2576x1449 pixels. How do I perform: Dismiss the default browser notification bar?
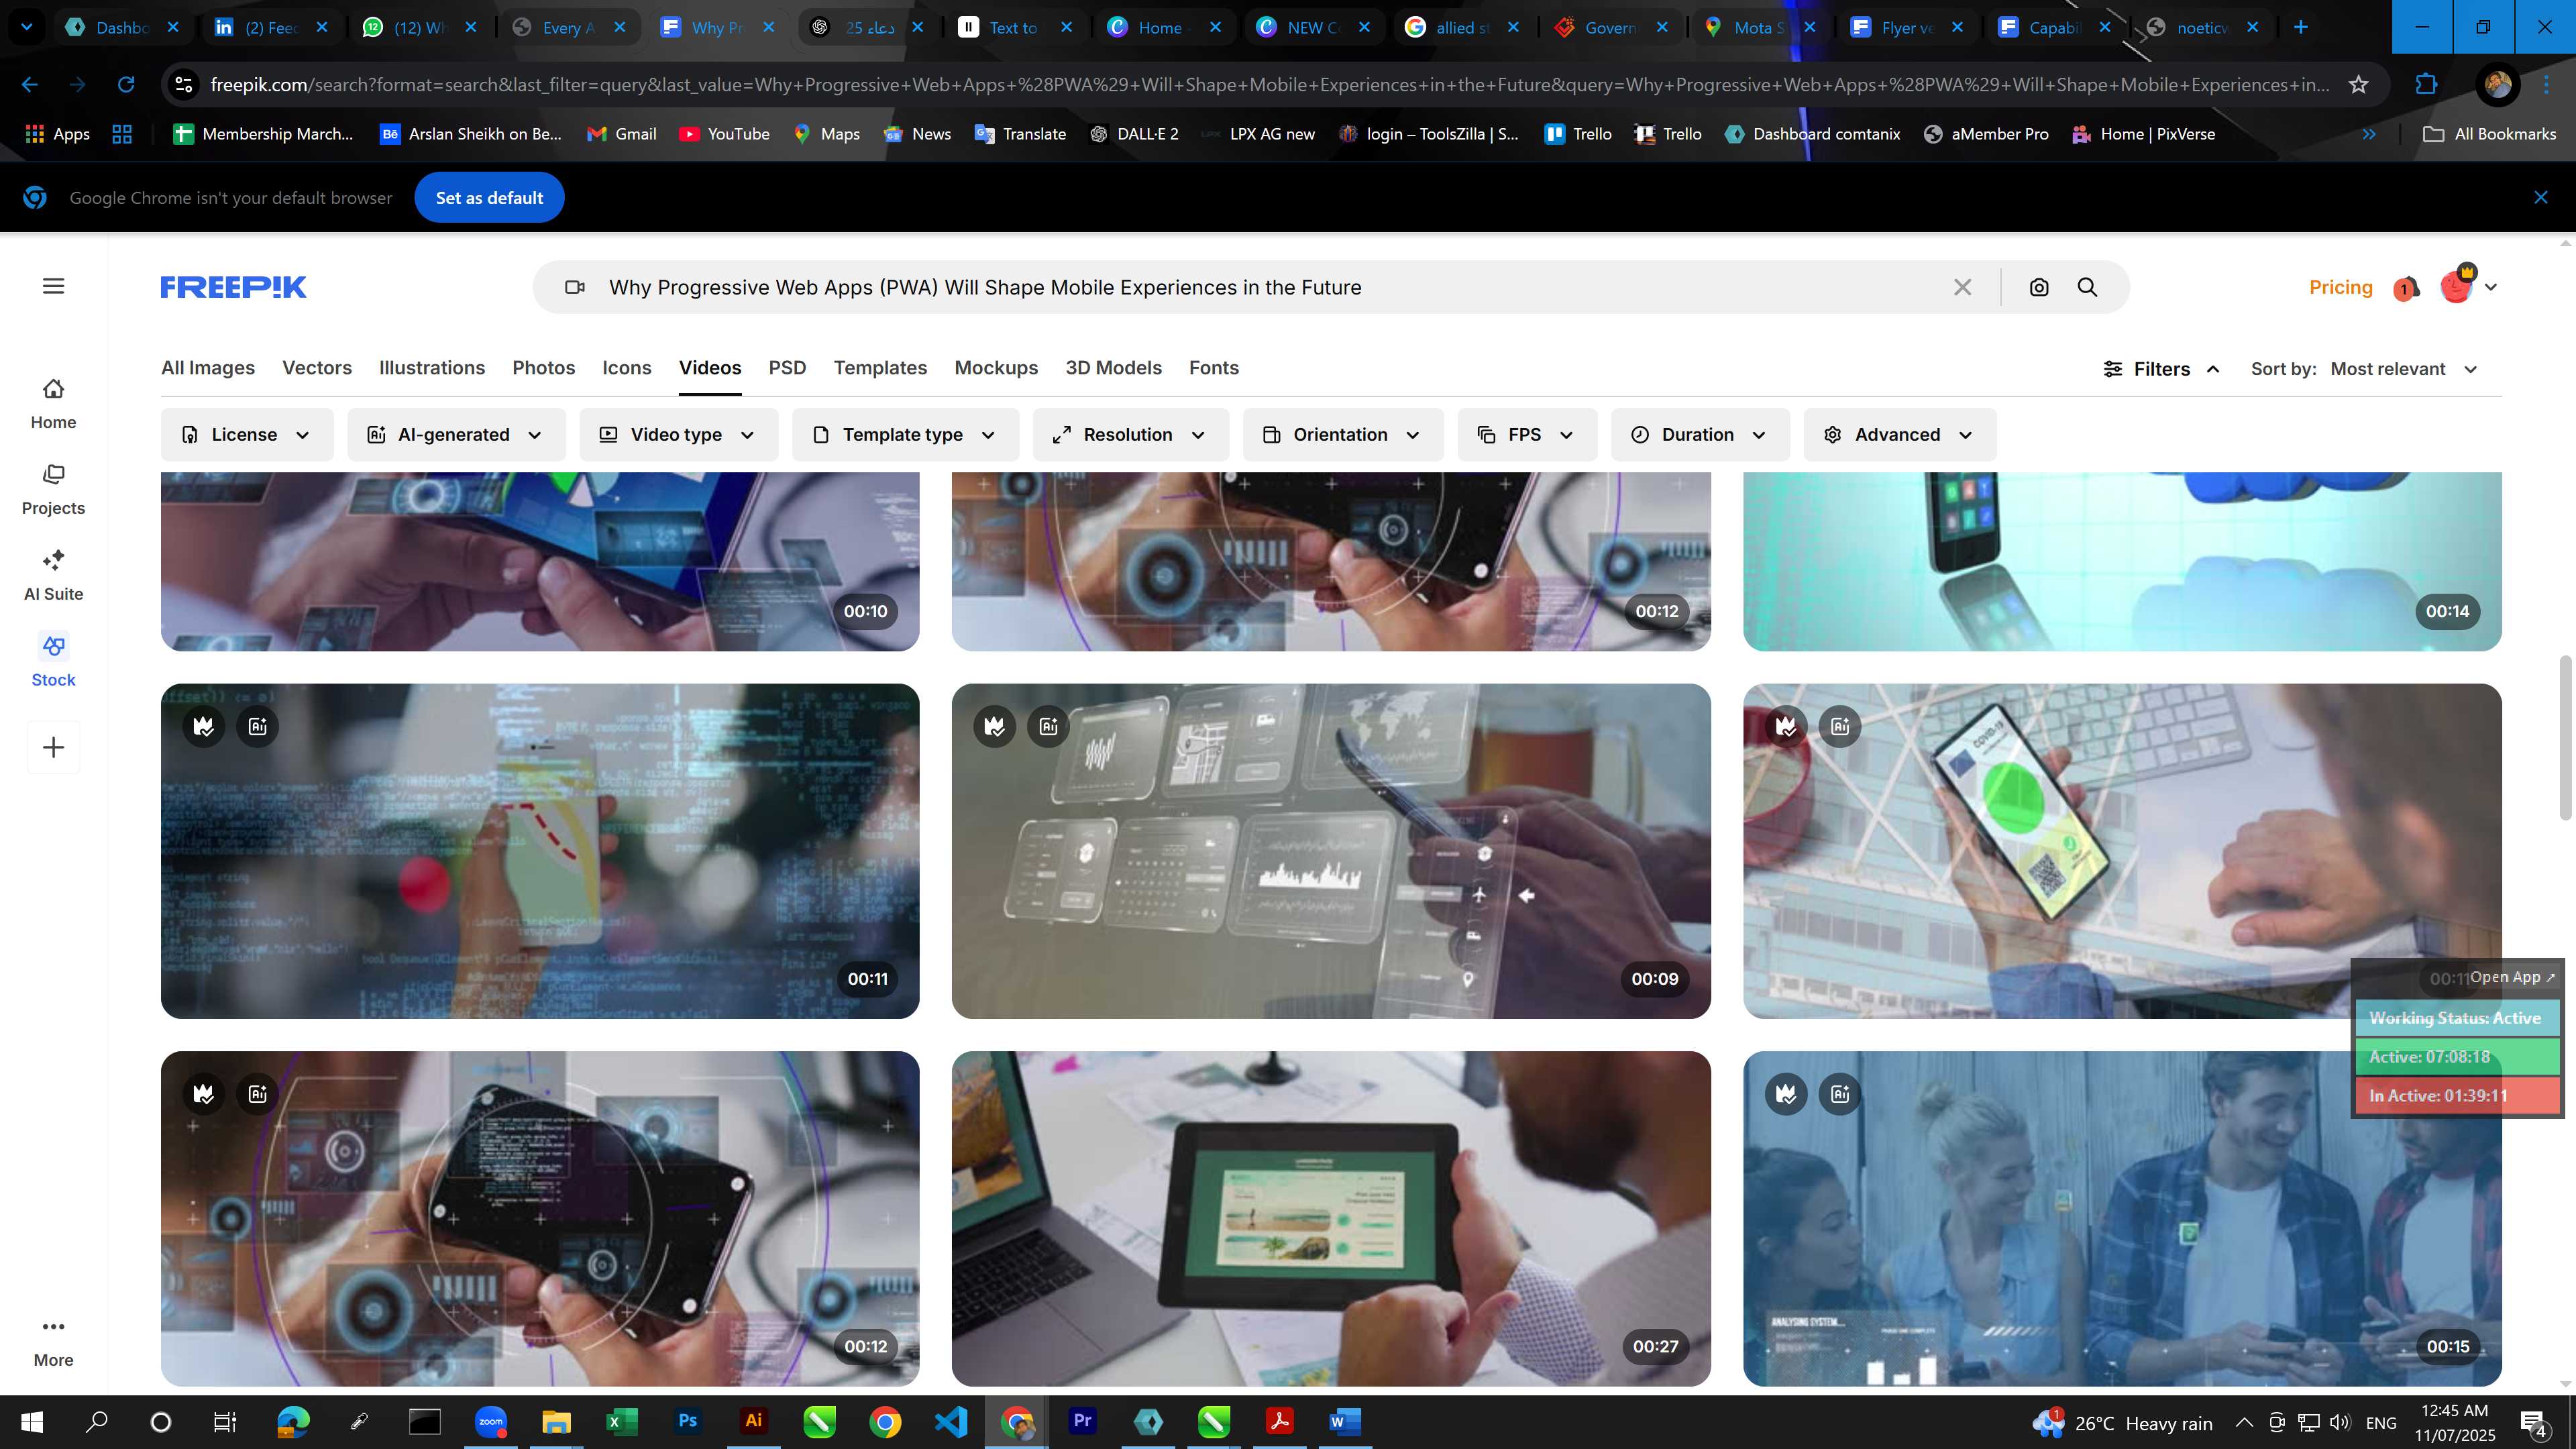point(2541,198)
